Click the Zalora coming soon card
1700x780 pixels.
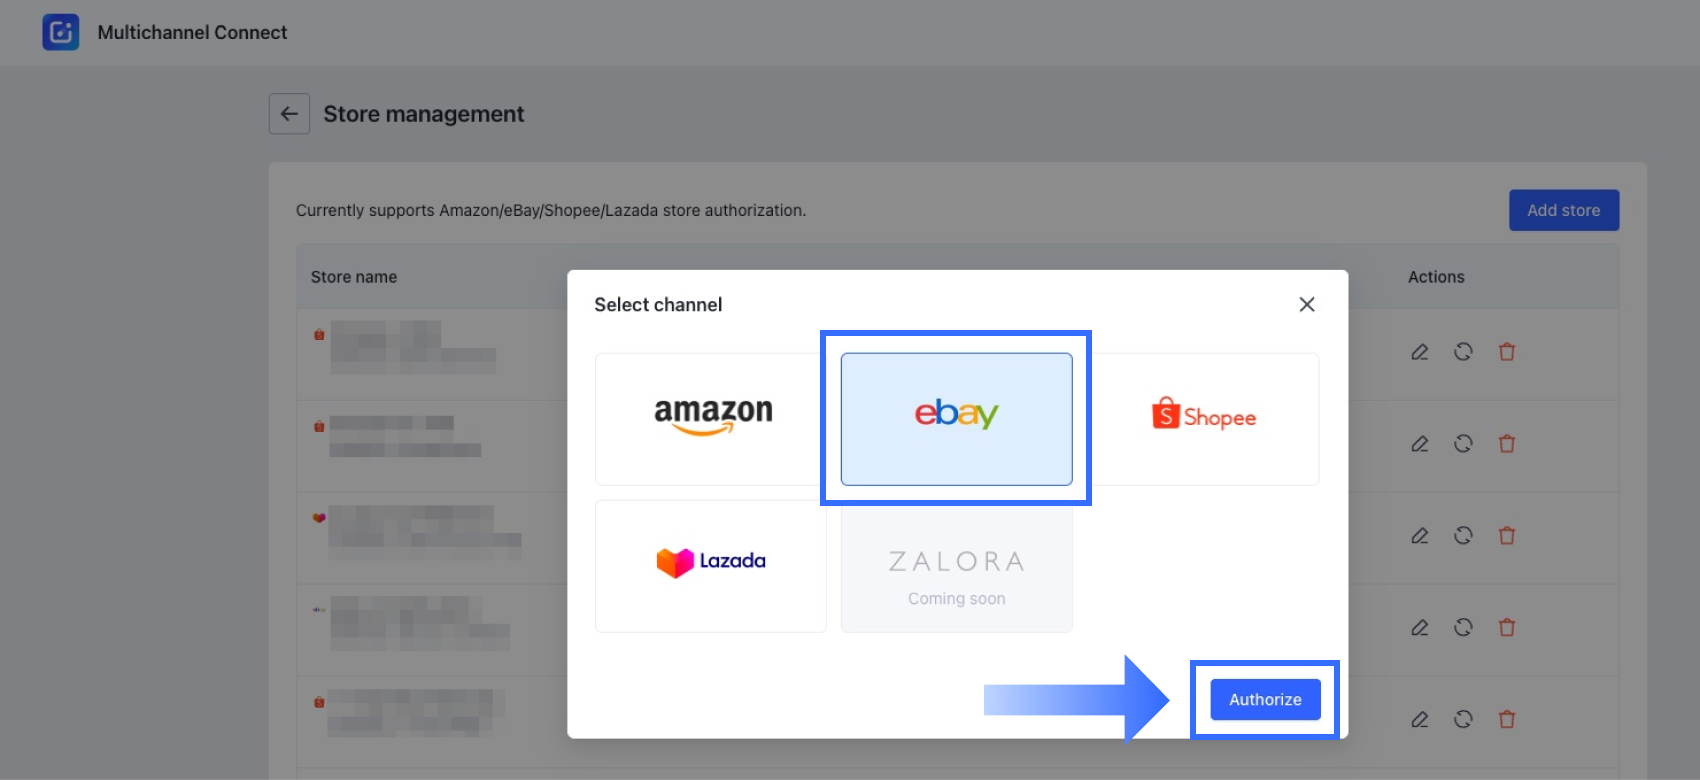pyautogui.click(x=956, y=565)
